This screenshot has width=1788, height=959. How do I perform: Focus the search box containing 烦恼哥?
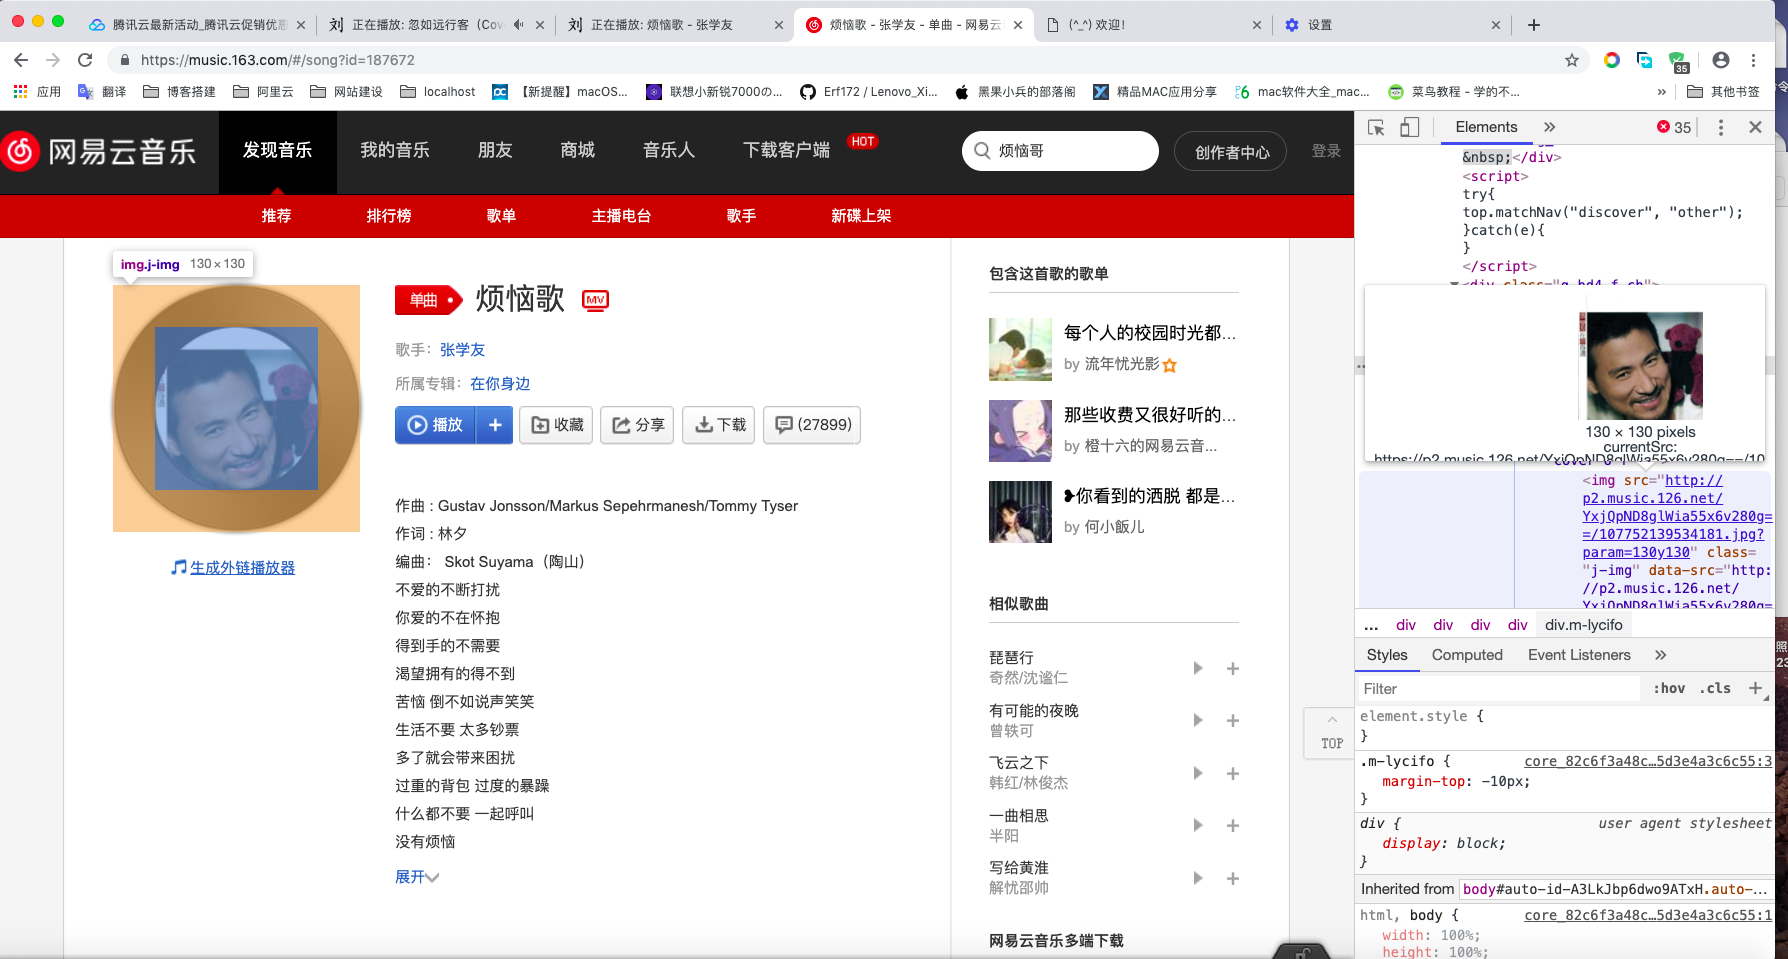tap(1060, 151)
